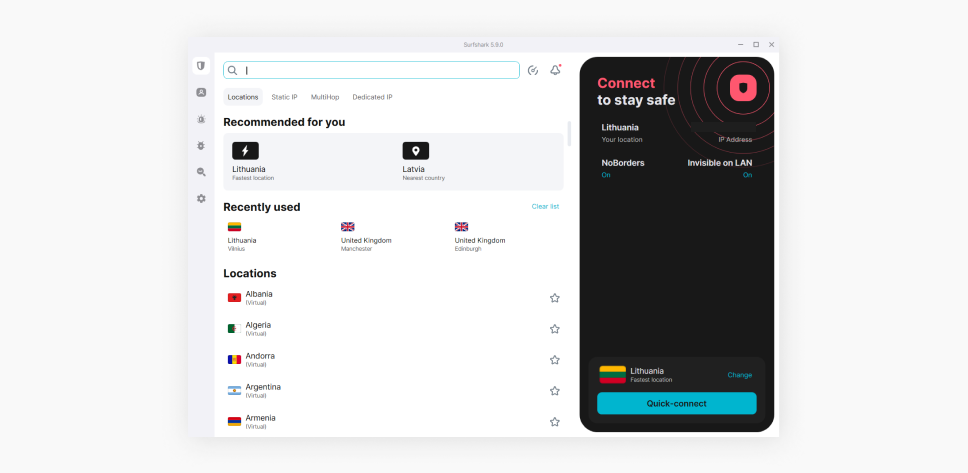Select Lithuania Vilnius recent entry
968x473 pixels.
pos(242,235)
